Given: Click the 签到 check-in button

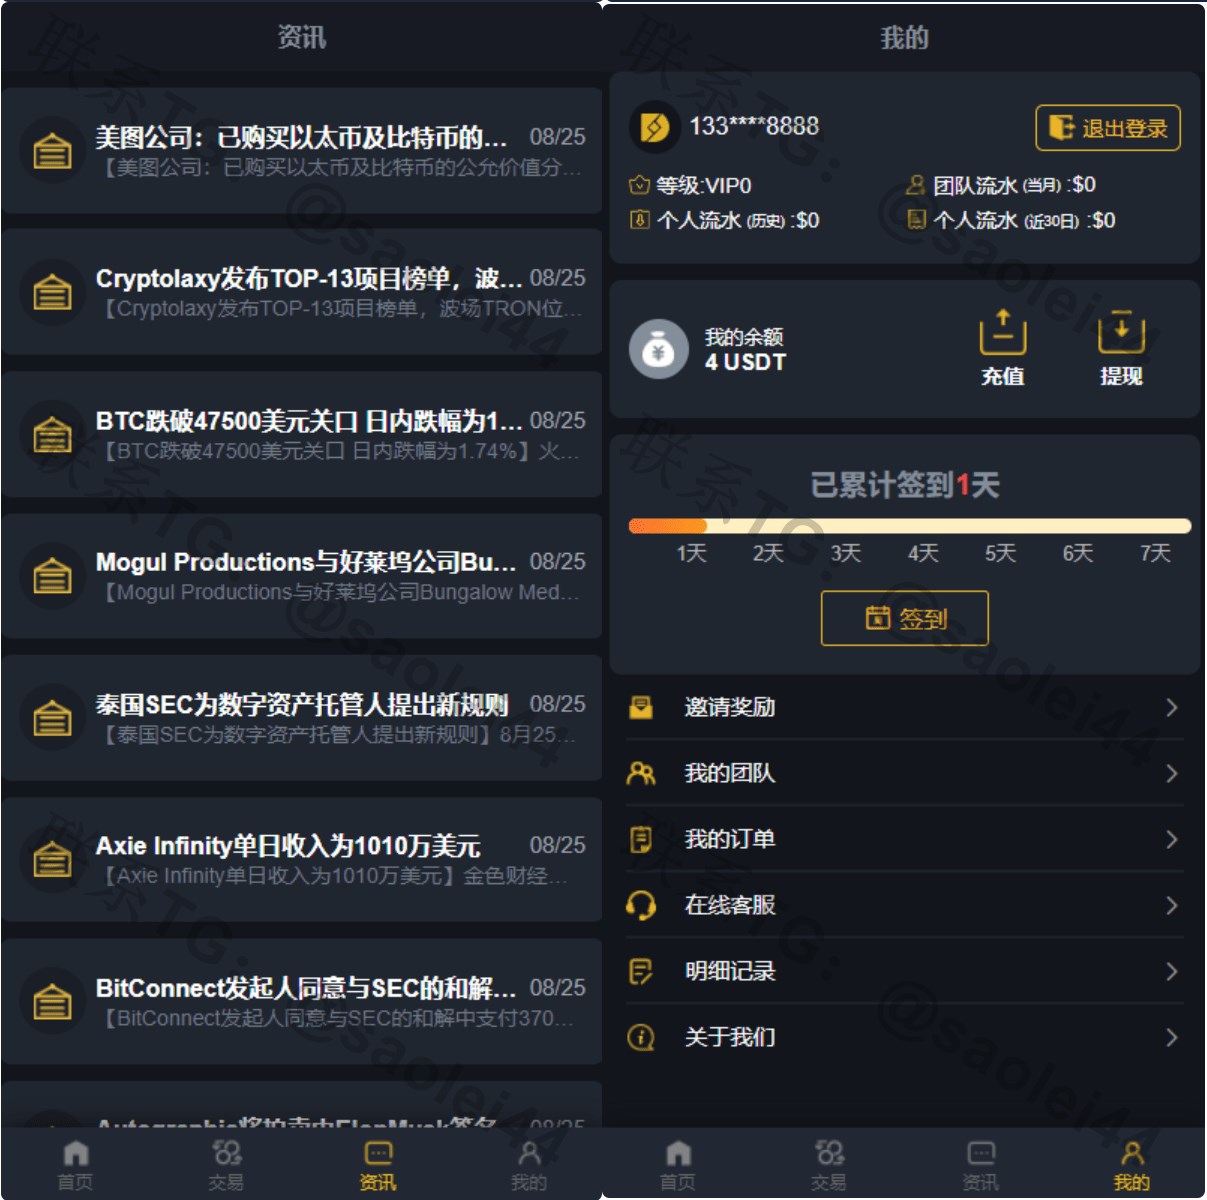Looking at the screenshot, I should [905, 618].
